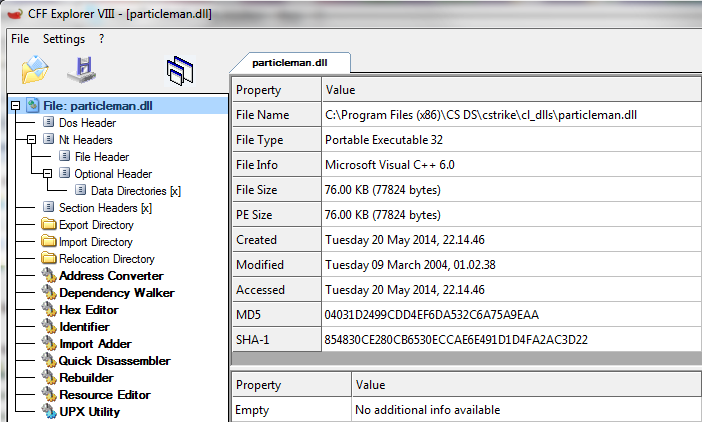Open the Import Adder tool
The width and height of the screenshot is (702, 422).
tap(95, 344)
